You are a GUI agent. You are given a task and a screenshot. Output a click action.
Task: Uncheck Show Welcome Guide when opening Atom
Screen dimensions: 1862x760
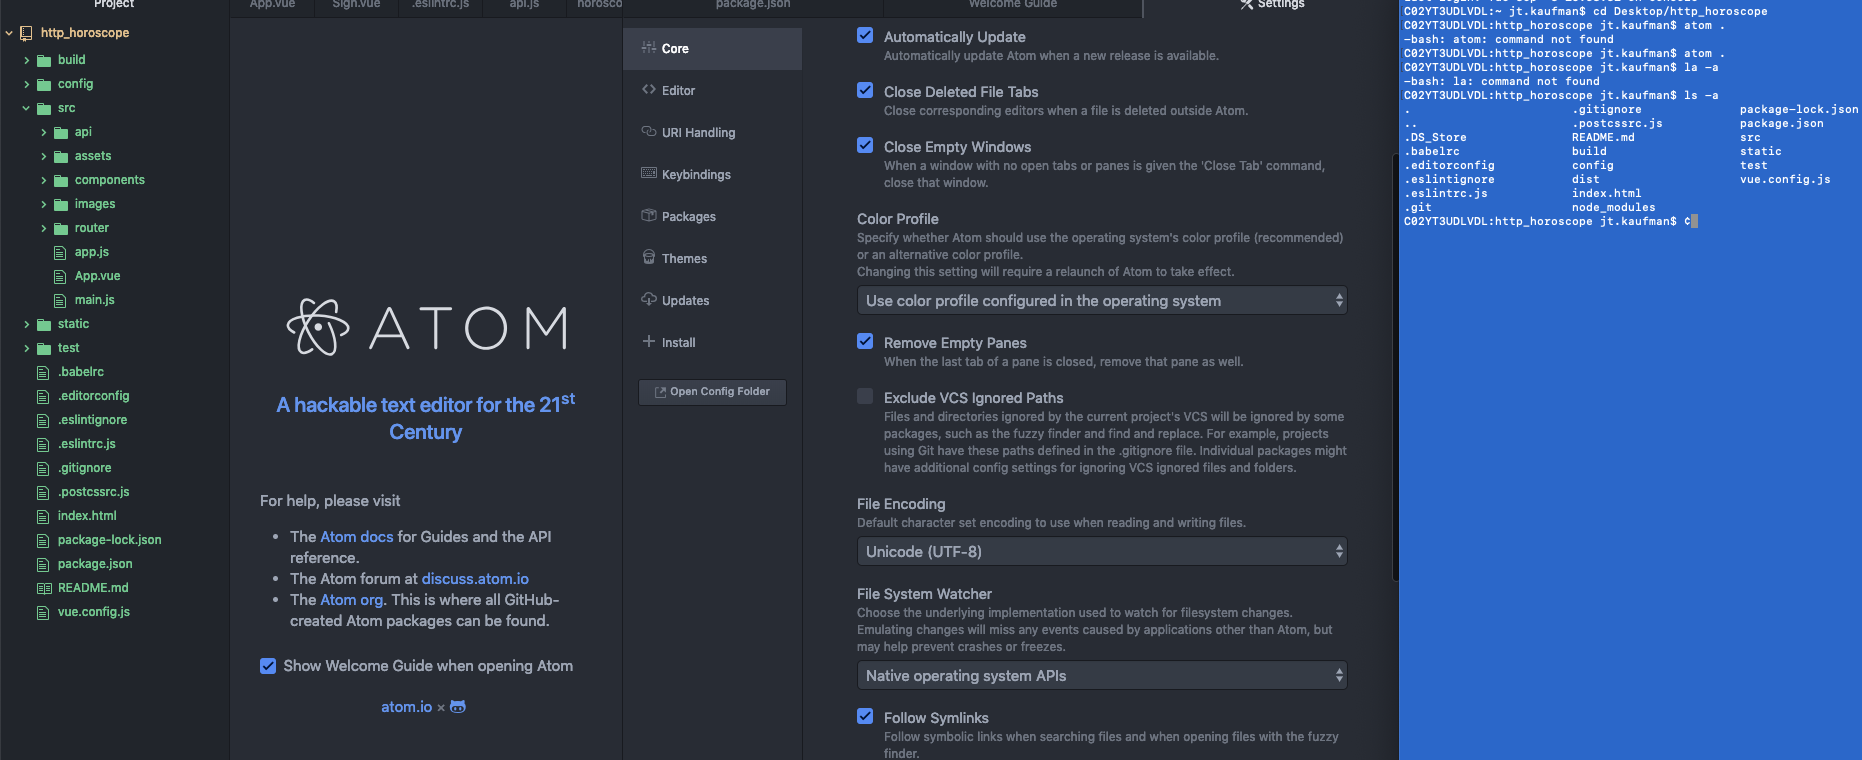(x=268, y=666)
